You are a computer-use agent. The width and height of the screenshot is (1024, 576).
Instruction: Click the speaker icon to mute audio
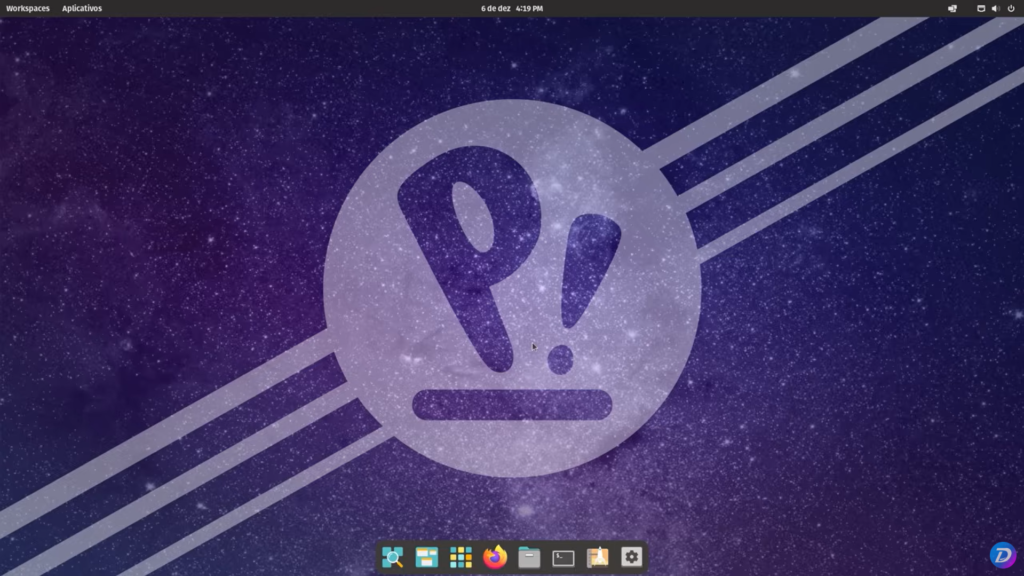pyautogui.click(x=994, y=8)
